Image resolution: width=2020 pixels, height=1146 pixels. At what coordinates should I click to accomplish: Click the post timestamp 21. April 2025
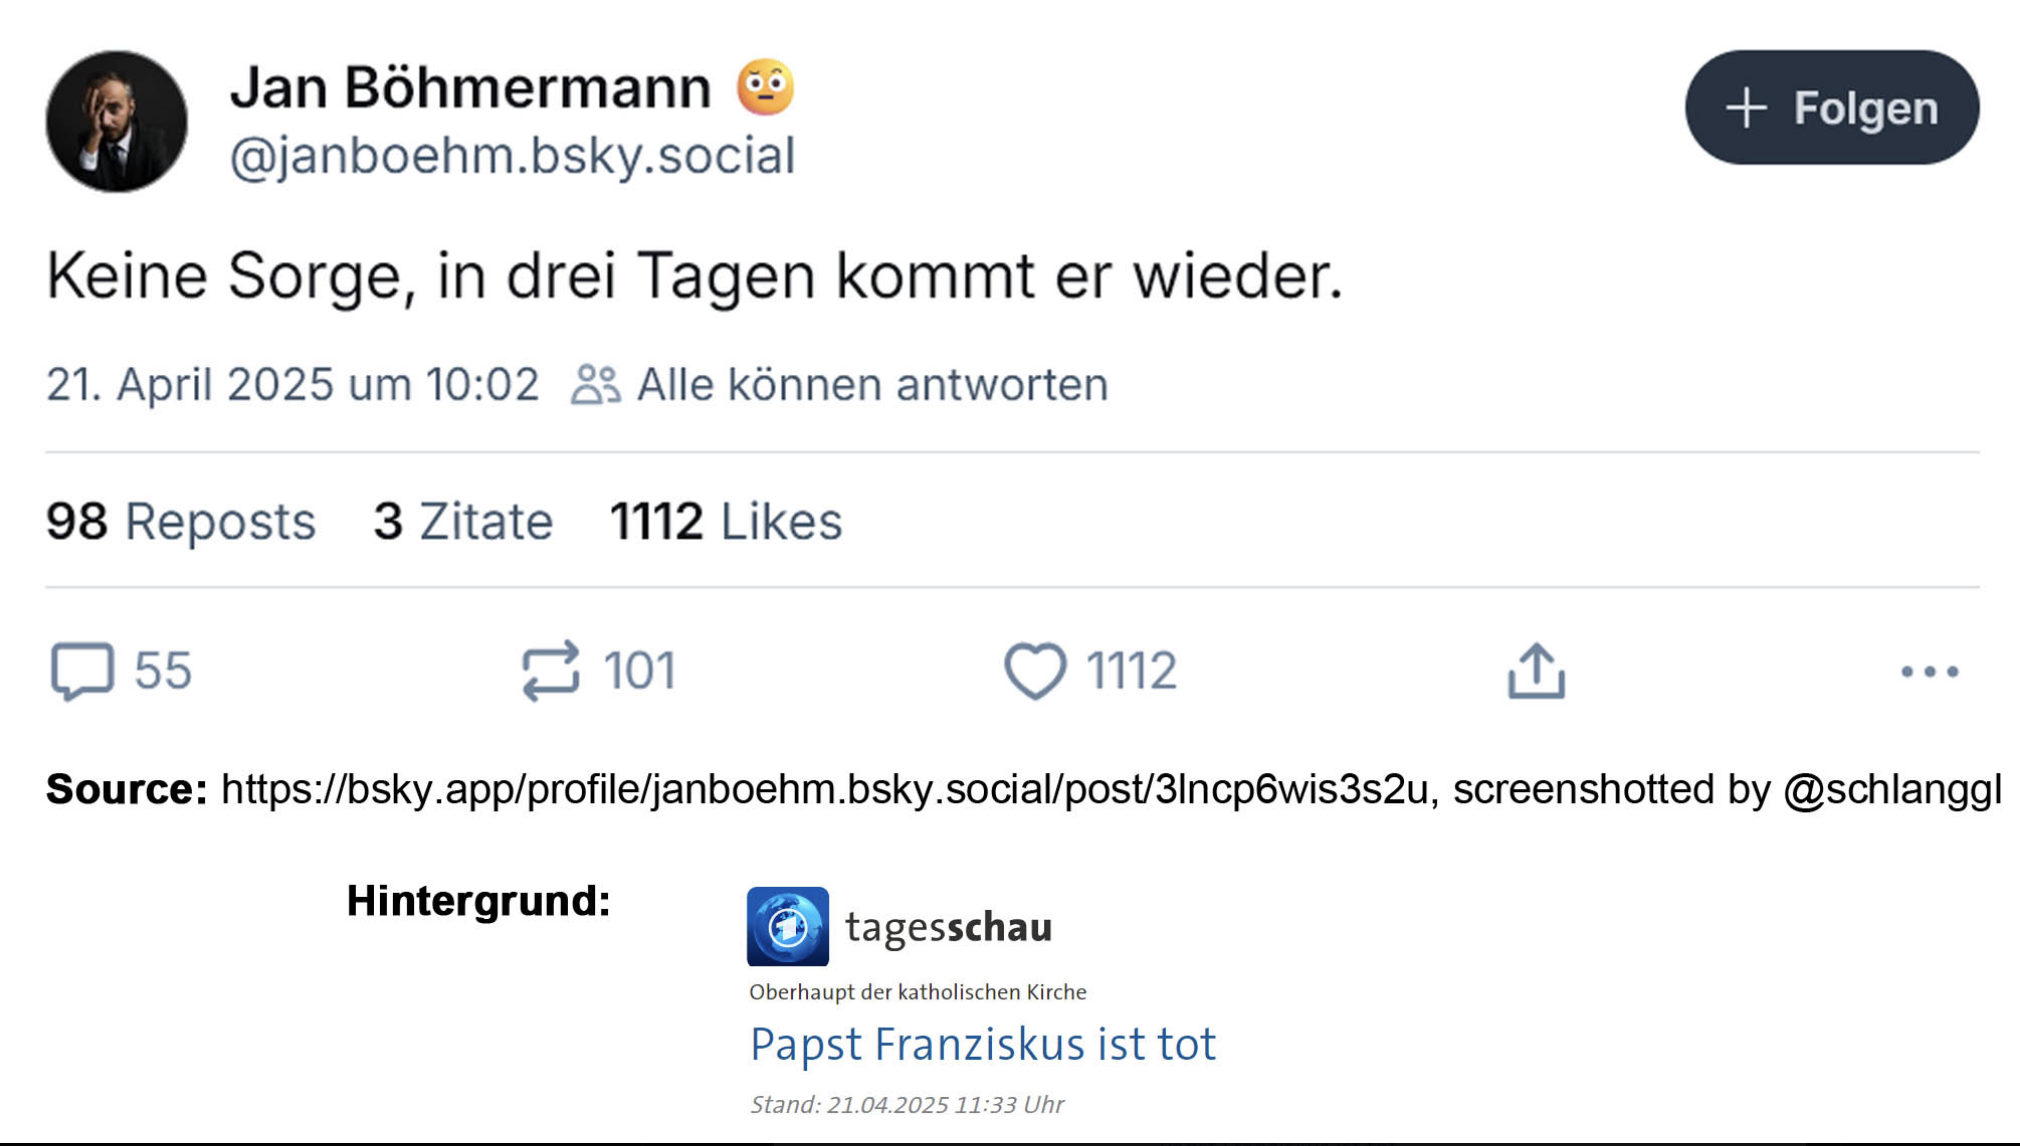292,385
